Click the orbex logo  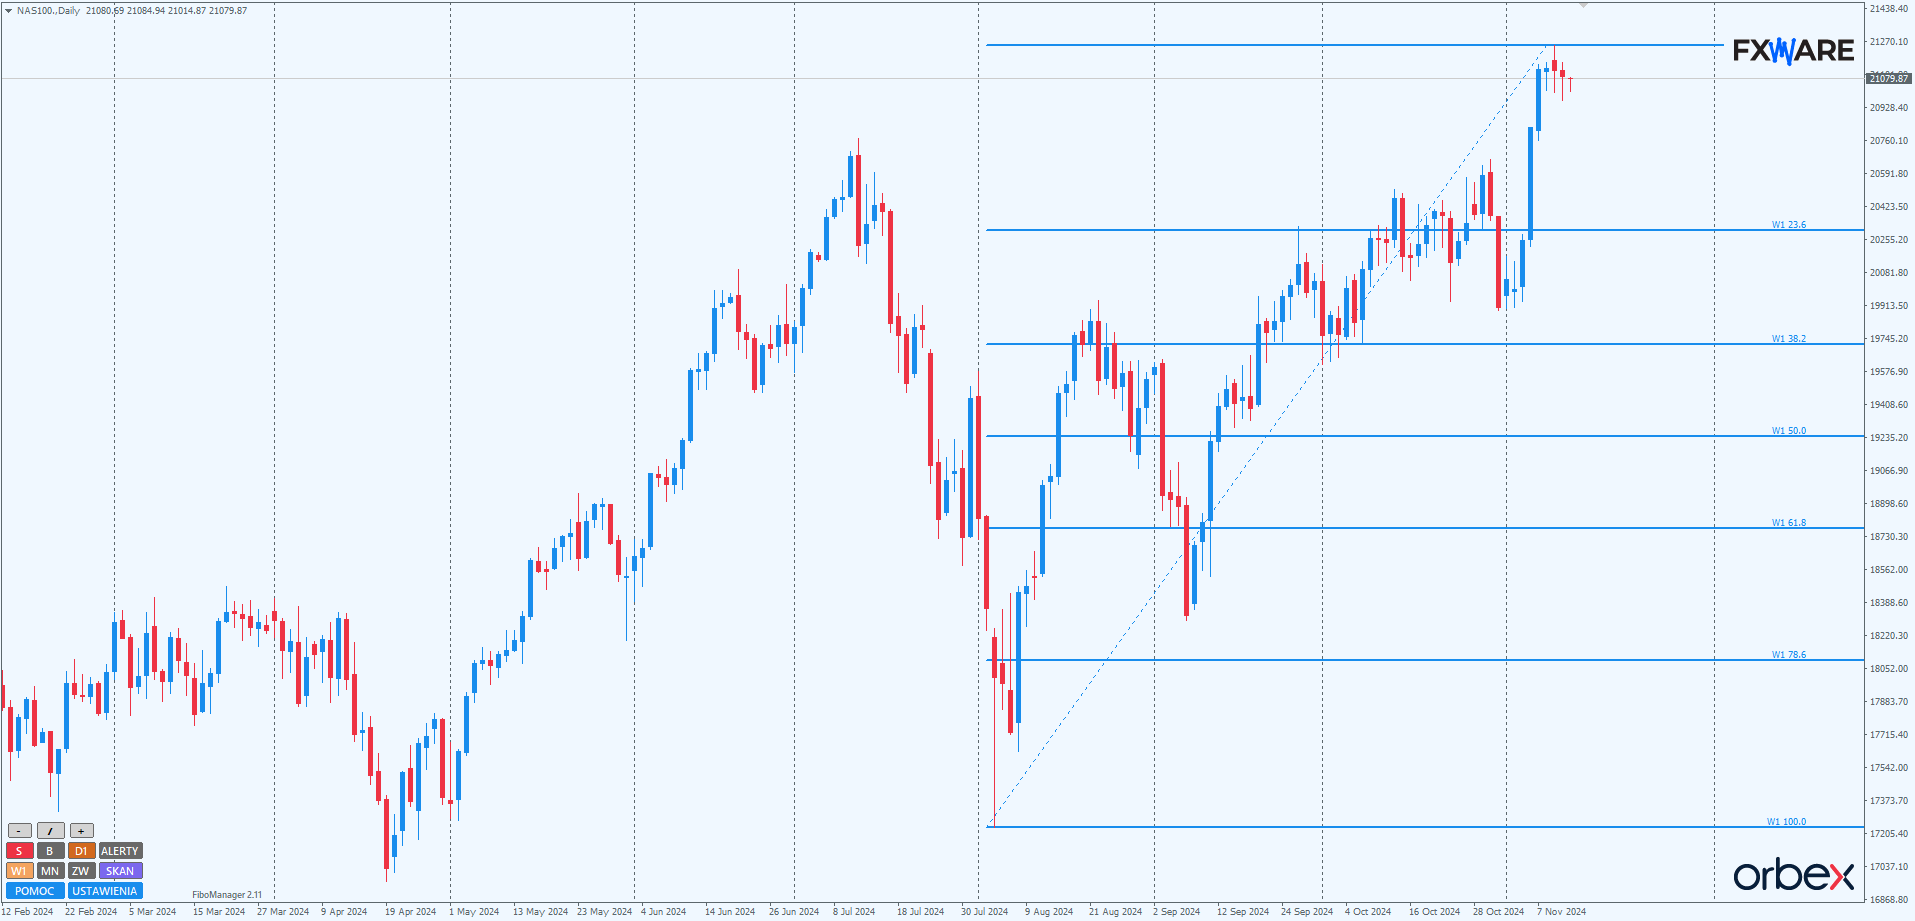1793,875
